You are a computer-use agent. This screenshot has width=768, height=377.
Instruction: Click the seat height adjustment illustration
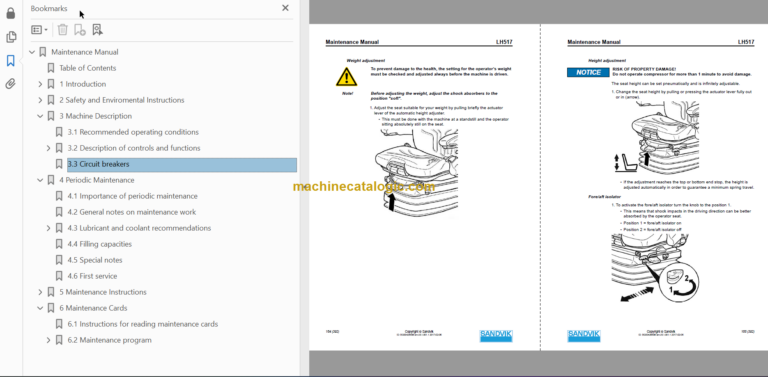(x=658, y=139)
